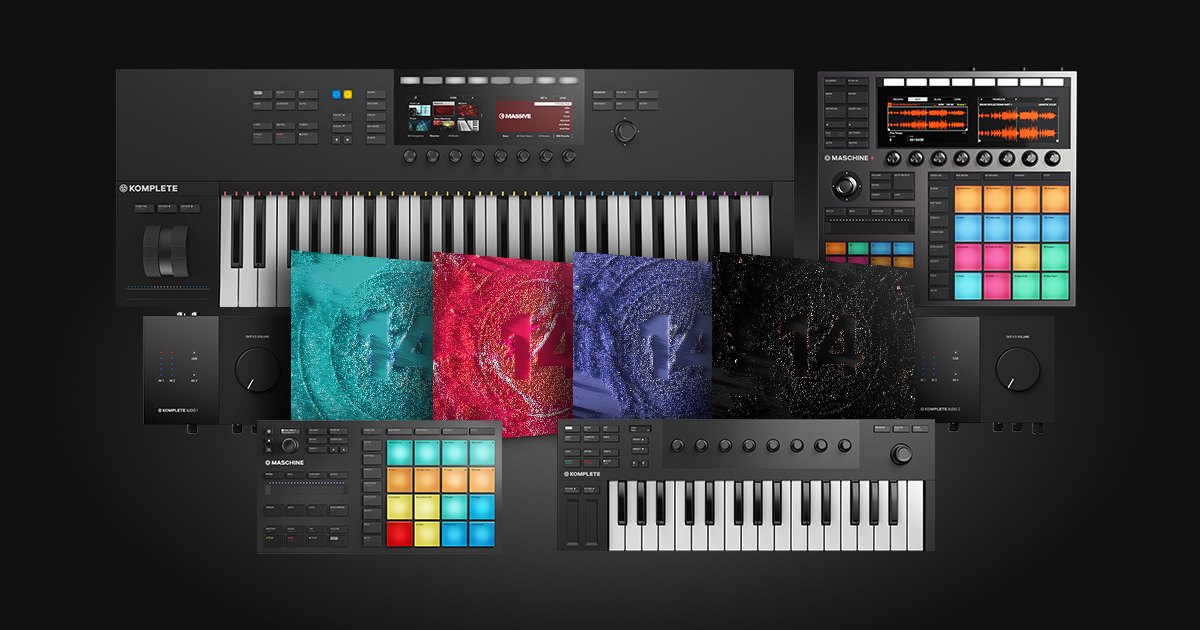Click the MASCHINE logo on the Mikro controller
1200x630 pixels.
pos(284,463)
